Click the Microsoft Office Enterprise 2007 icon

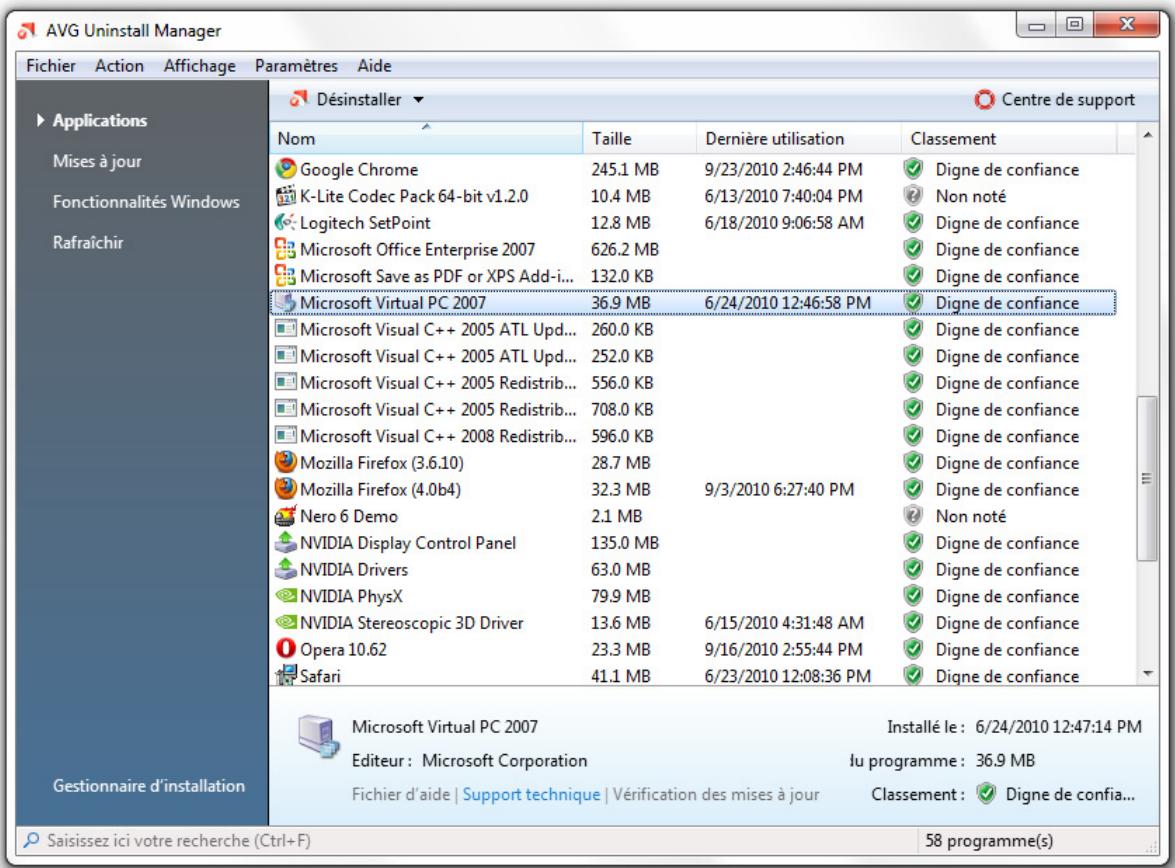(x=286, y=250)
